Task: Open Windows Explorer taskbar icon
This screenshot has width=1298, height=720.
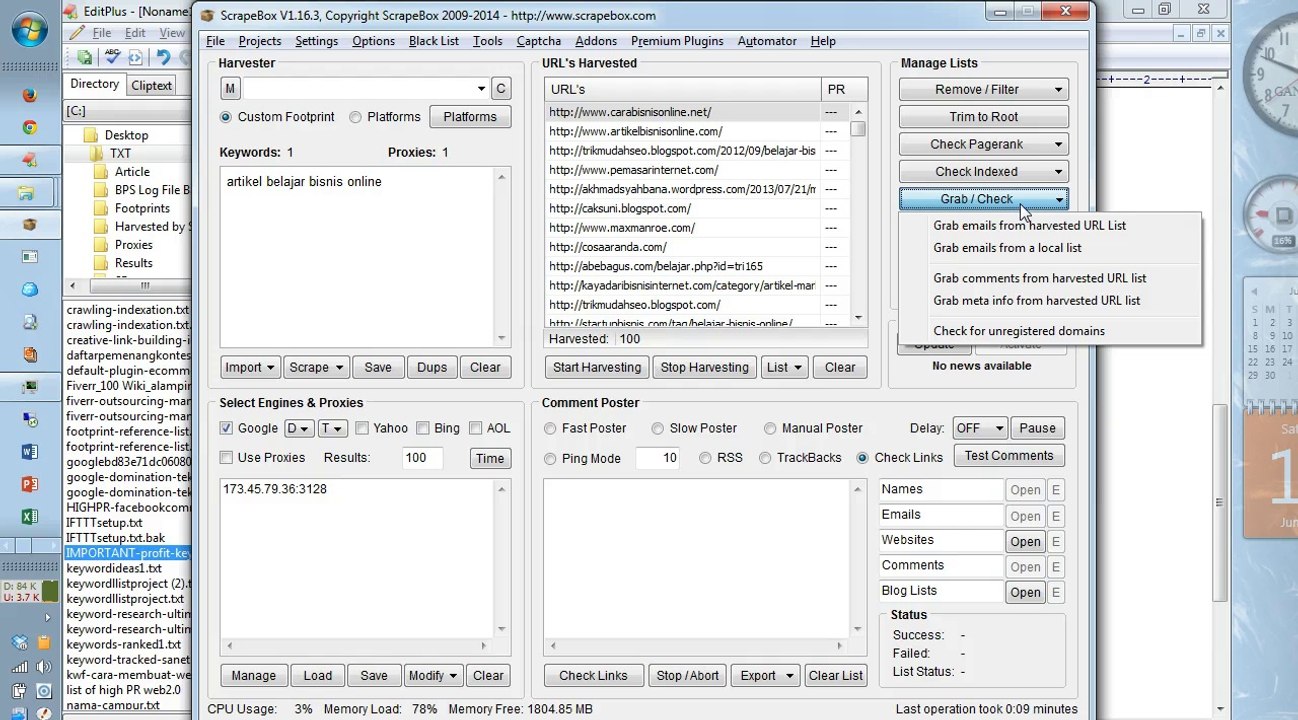Action: (x=29, y=193)
